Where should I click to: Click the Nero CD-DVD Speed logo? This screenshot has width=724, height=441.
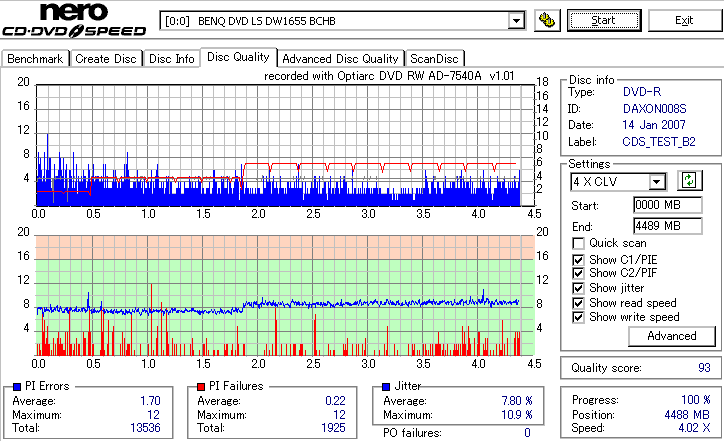(74, 20)
